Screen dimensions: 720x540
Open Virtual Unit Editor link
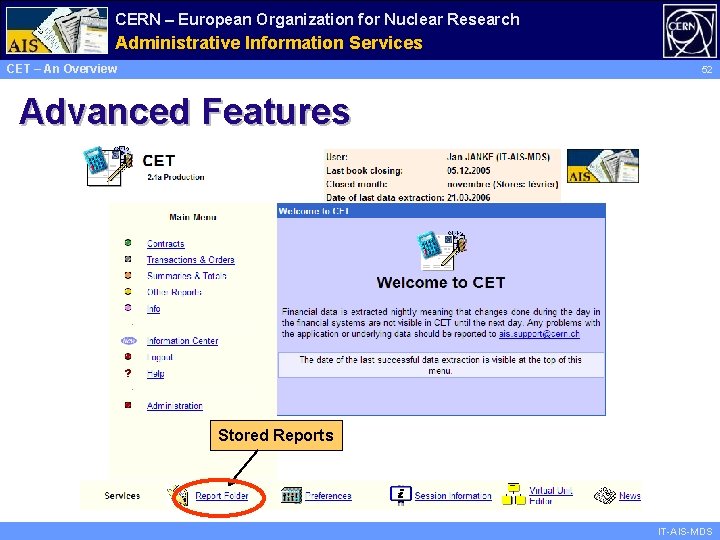pyautogui.click(x=551, y=495)
